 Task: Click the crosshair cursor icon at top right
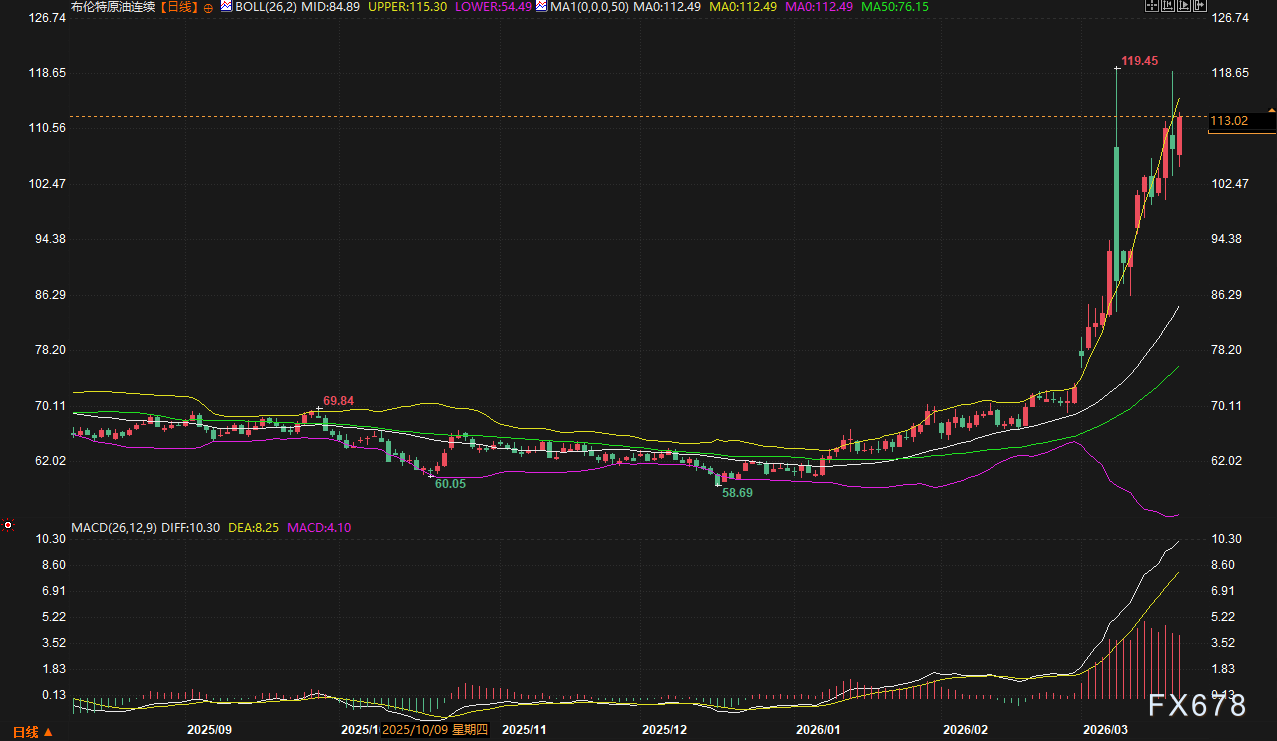point(1150,6)
